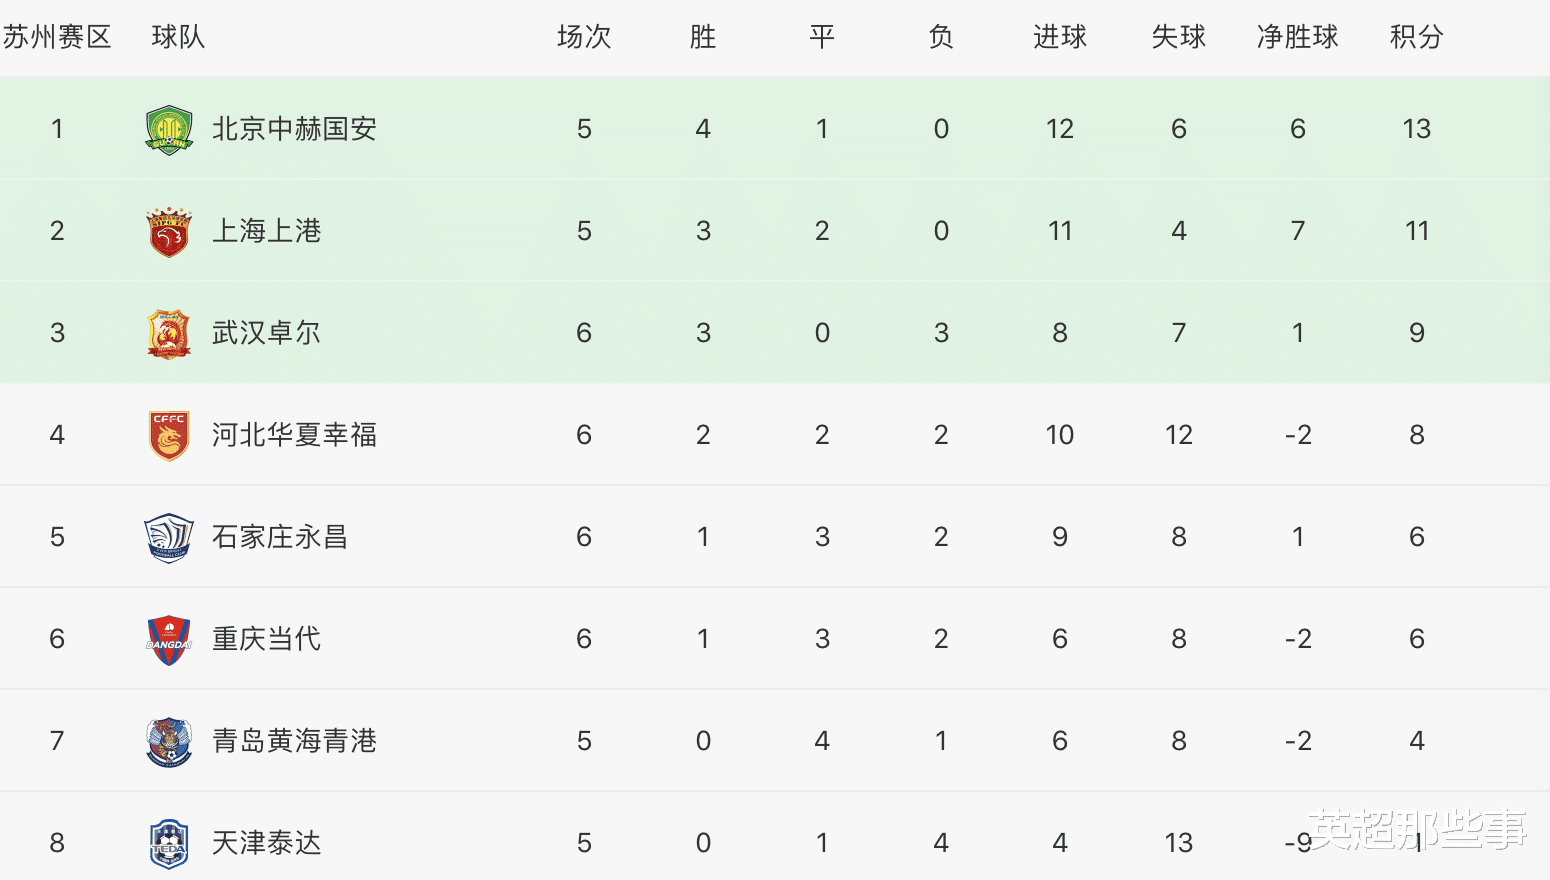Click the Shanghai SIPG team crest icon
This screenshot has height=880, width=1550.
pos(169,232)
